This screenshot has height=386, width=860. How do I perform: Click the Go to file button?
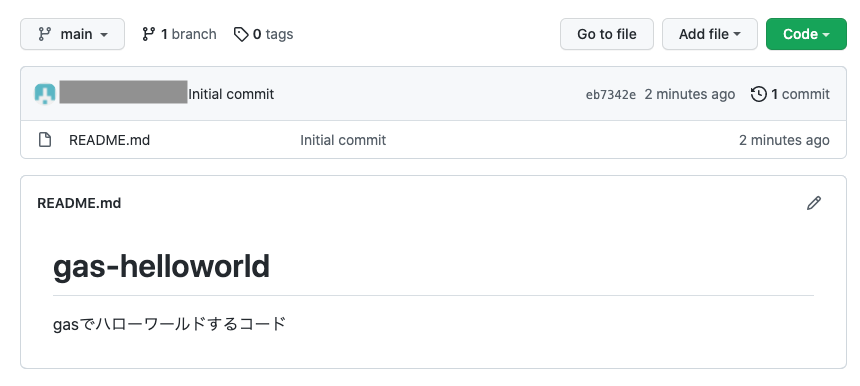607,34
